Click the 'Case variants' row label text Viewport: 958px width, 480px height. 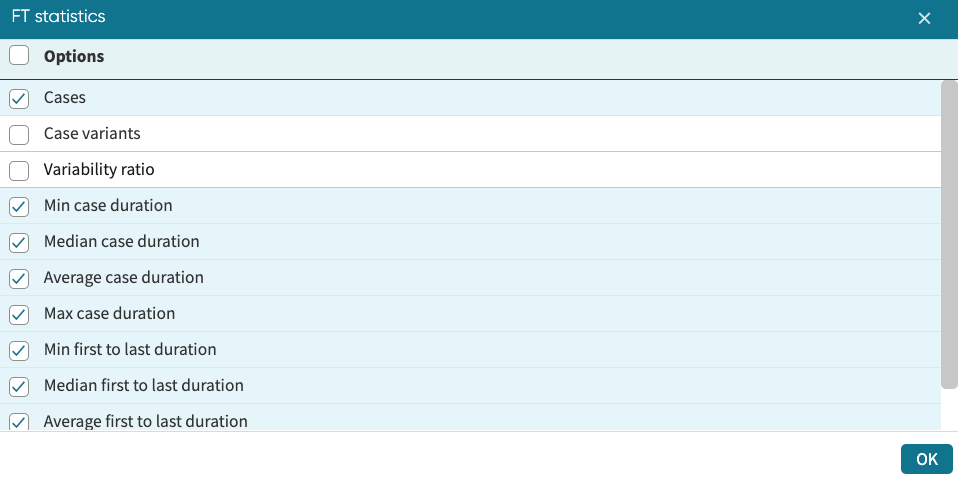tap(92, 134)
